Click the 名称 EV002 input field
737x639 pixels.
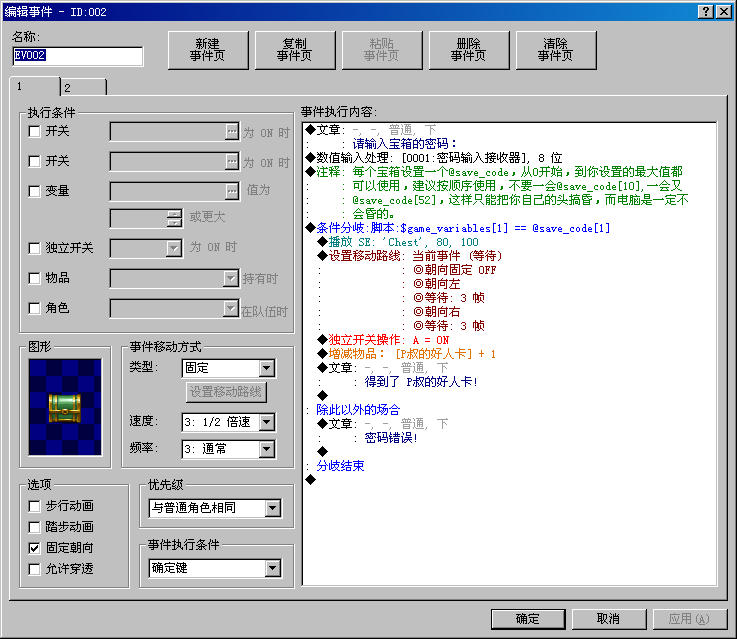(x=78, y=55)
